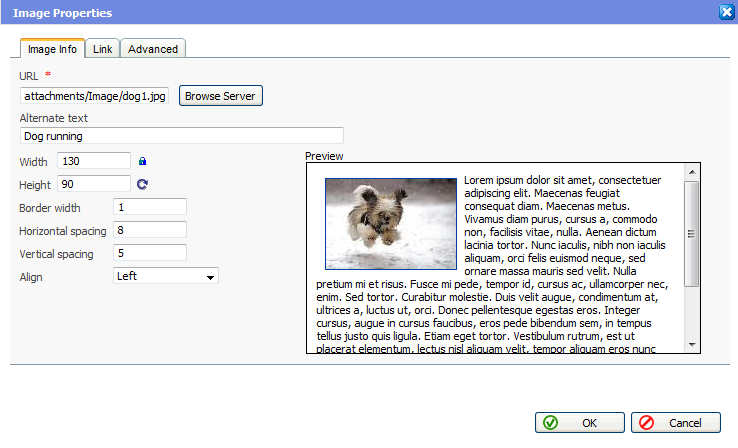
Task: Close the Image Properties dialog
Action: [727, 12]
